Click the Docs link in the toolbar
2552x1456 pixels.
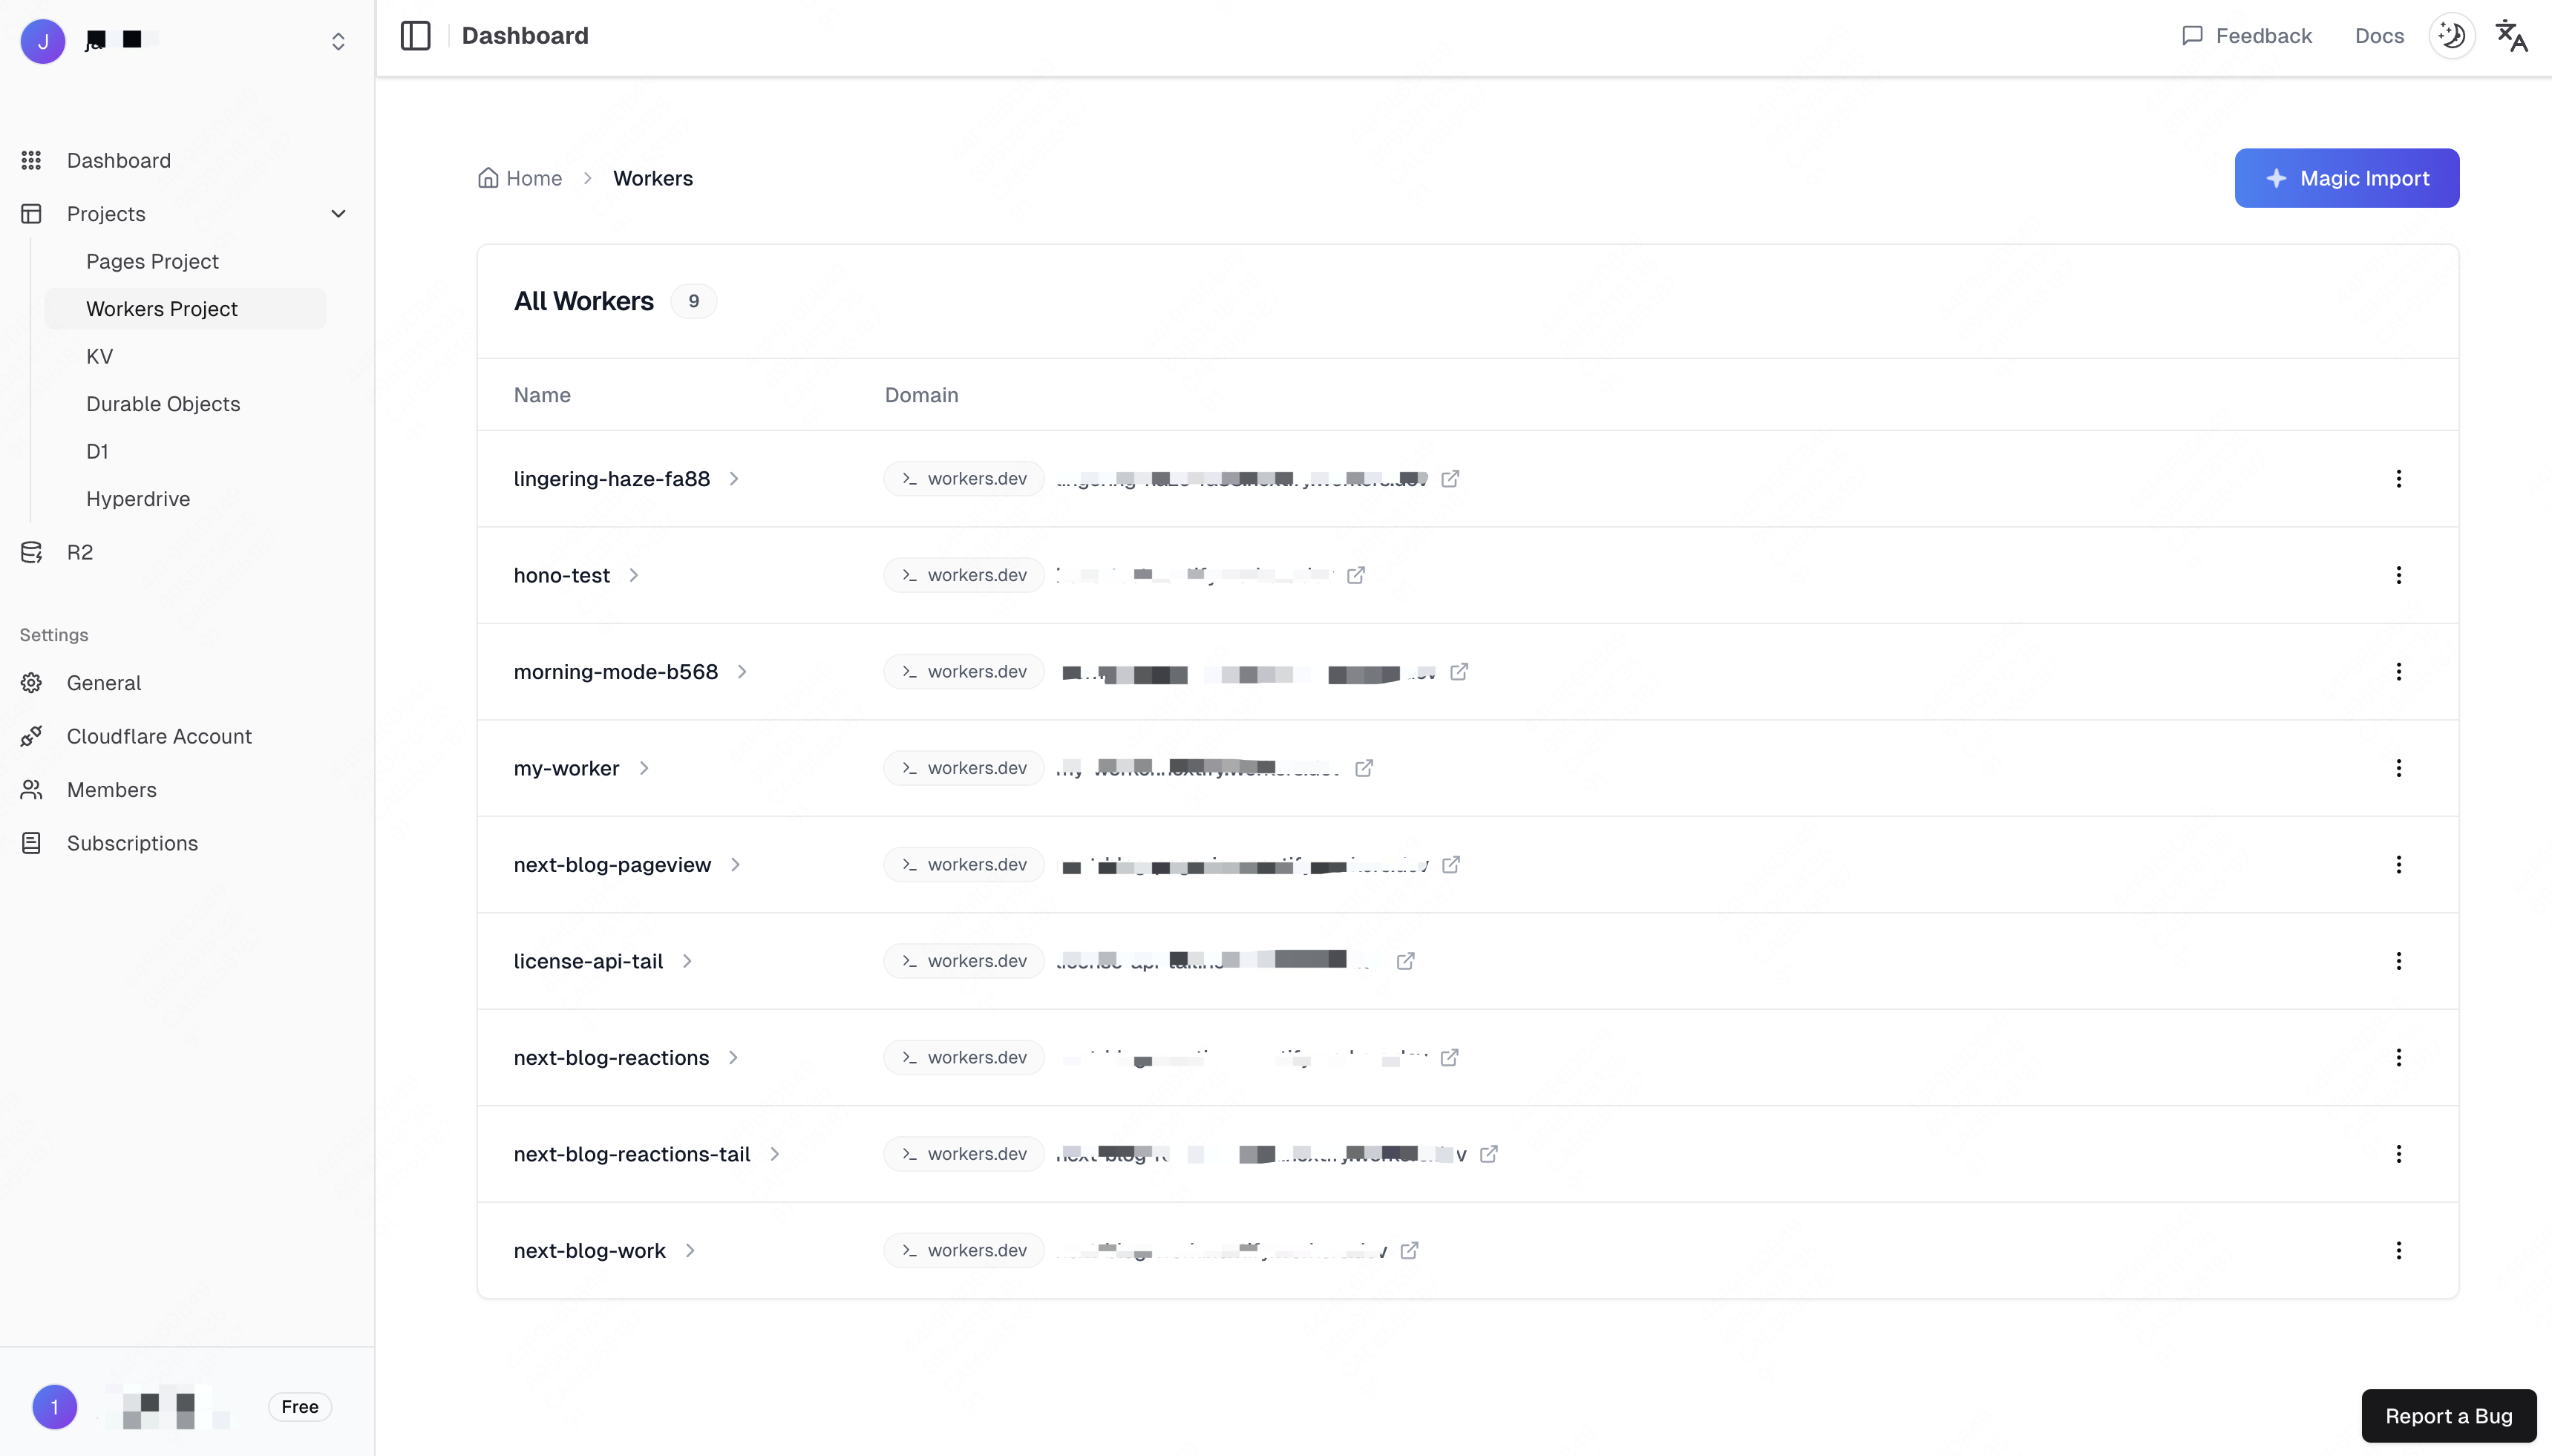[2378, 35]
